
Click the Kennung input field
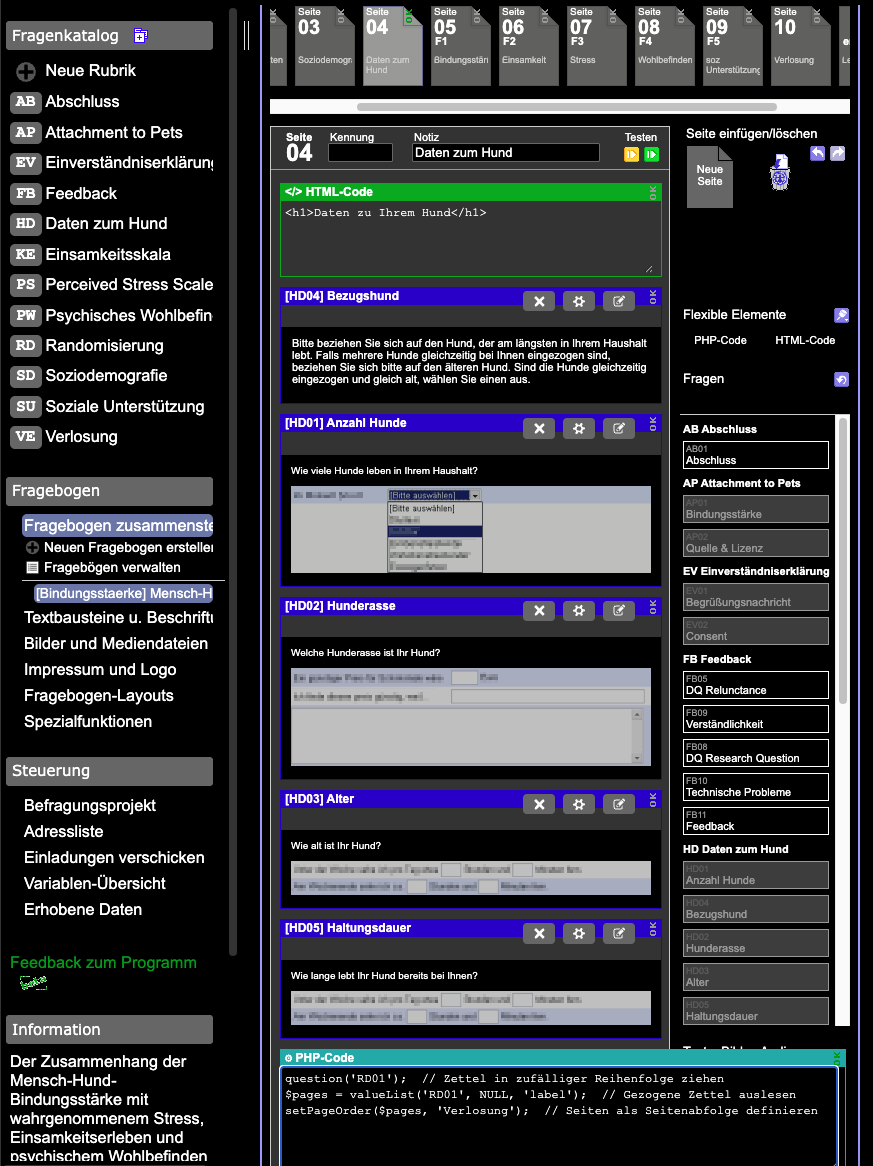[x=361, y=152]
